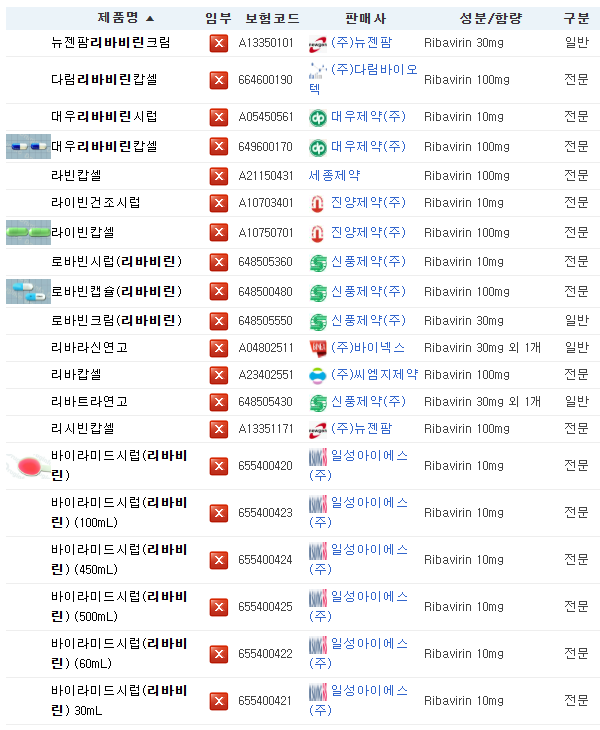Click red X icon for 리바캅셀
This screenshot has height=730, width=600.
[x=218, y=375]
